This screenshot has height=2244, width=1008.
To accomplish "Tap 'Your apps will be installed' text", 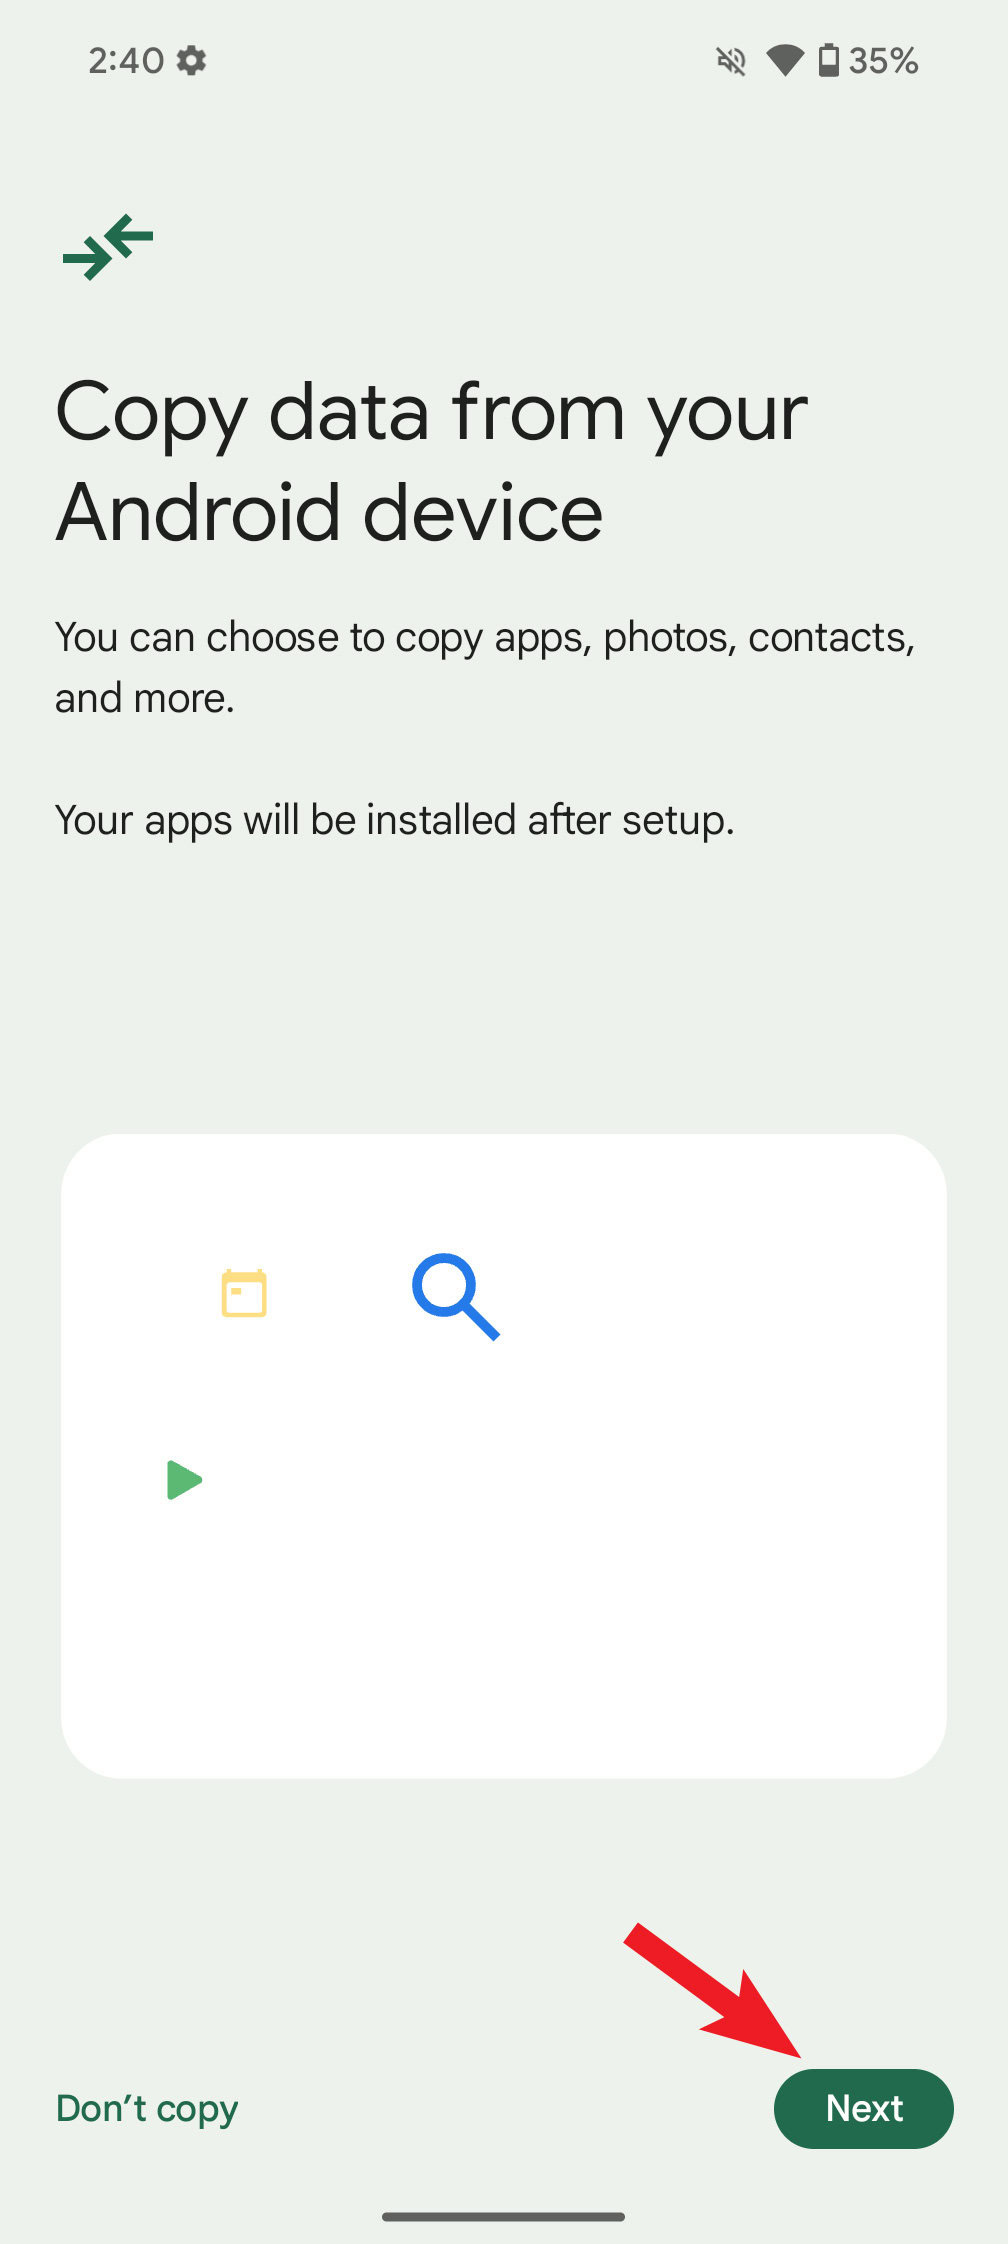I will [x=395, y=820].
